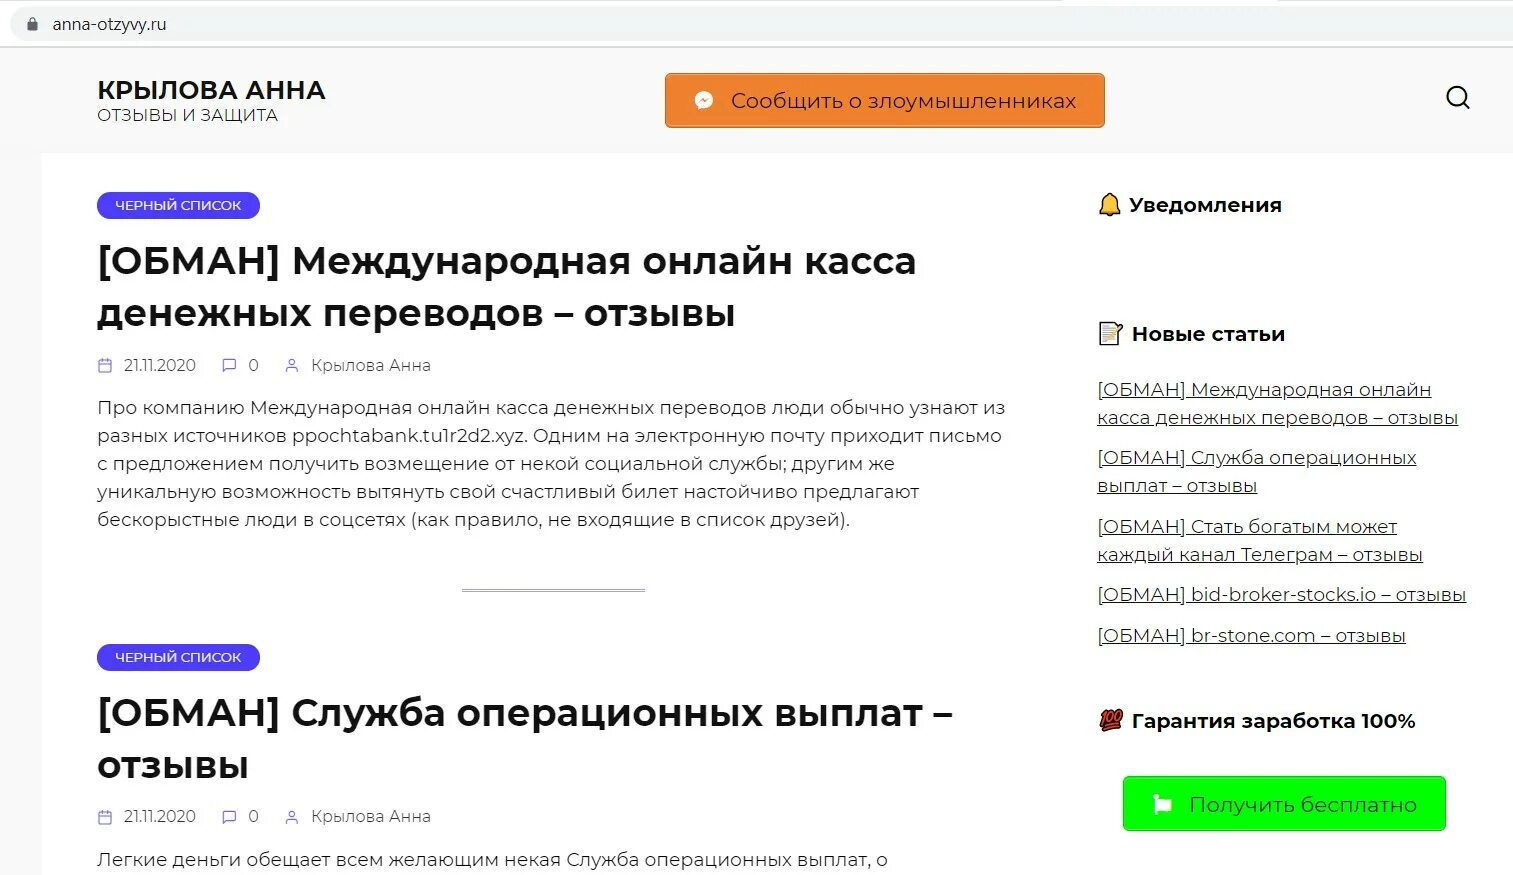Click the 100 emoji beside Гарантия заработка
This screenshot has height=875, width=1513.
point(1110,719)
